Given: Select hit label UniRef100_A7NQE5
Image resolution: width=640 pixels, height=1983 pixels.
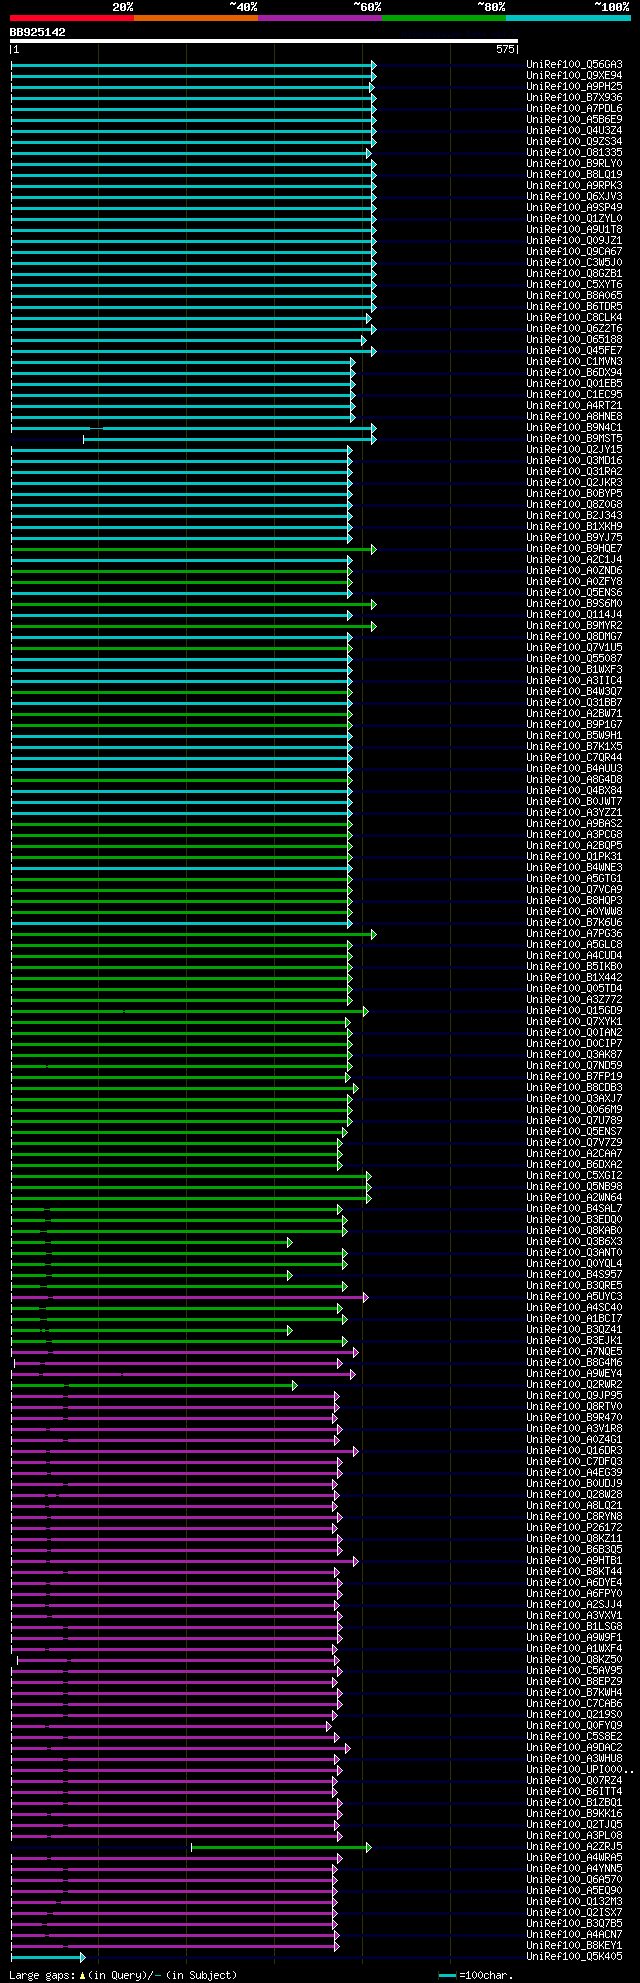Looking at the screenshot, I should click(574, 1351).
